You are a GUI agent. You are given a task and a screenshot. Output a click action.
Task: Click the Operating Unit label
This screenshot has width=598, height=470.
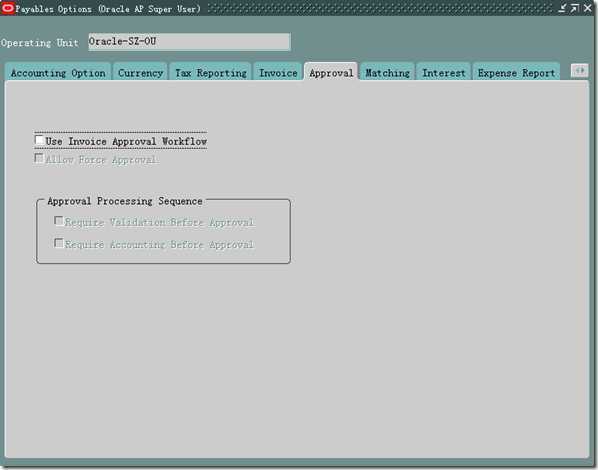click(x=40, y=43)
